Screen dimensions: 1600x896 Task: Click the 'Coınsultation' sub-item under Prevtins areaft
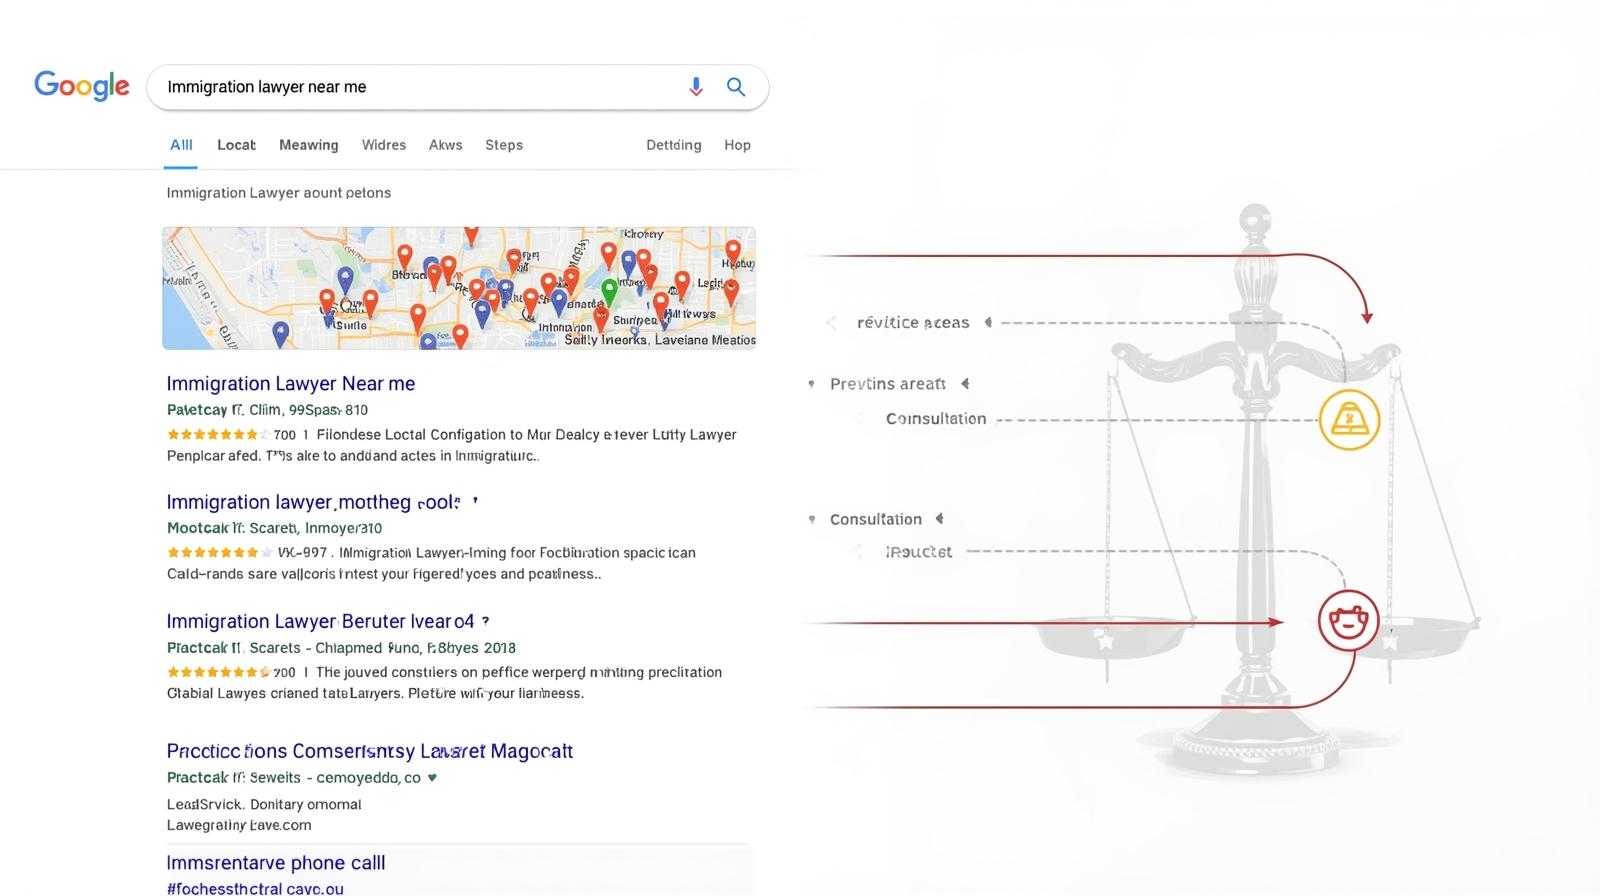pos(936,419)
